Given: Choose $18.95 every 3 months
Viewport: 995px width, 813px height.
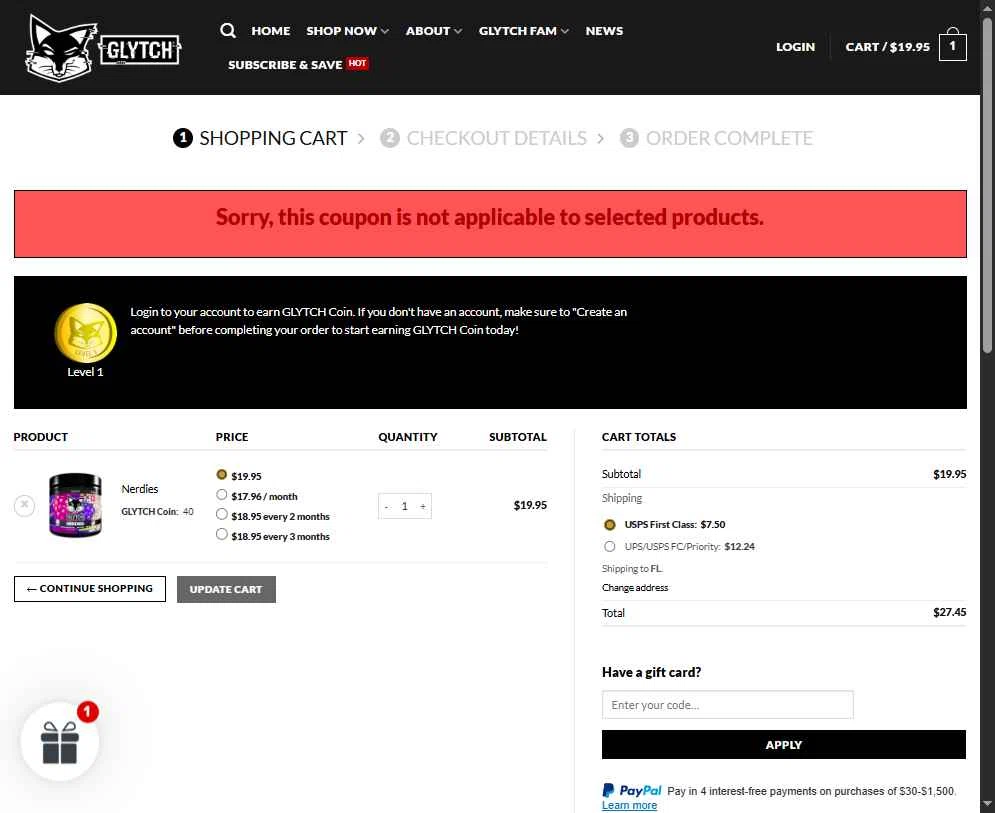Looking at the screenshot, I should tap(221, 535).
